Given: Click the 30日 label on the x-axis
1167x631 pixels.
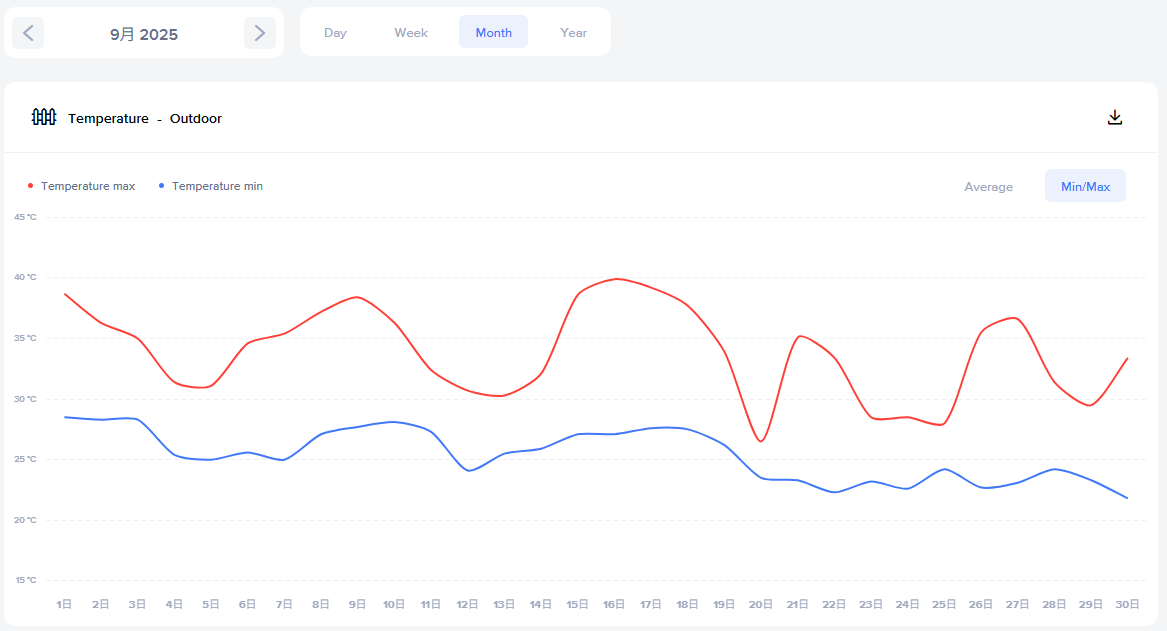Looking at the screenshot, I should (x=1127, y=604).
